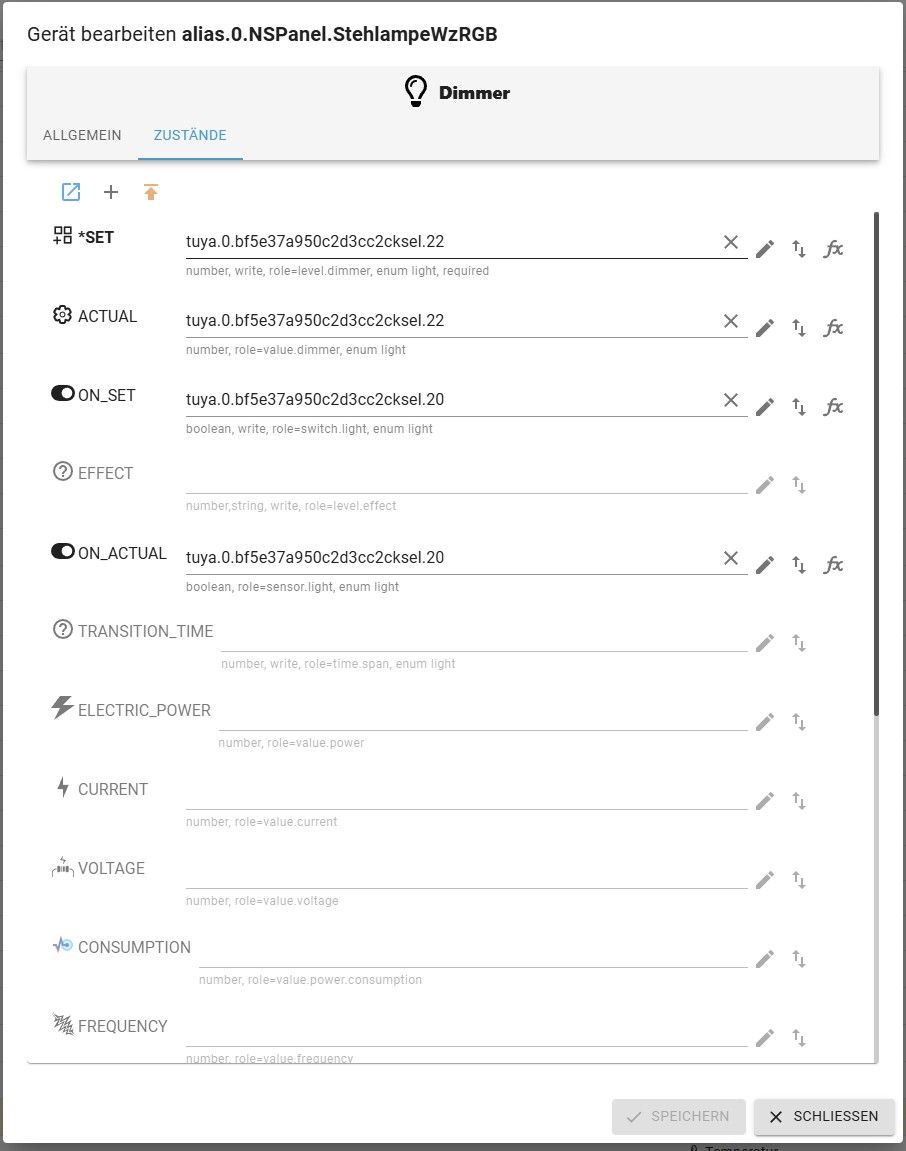Image resolution: width=906 pixels, height=1151 pixels.
Task: Click the ACTUAL state ID input field
Action: [450, 321]
